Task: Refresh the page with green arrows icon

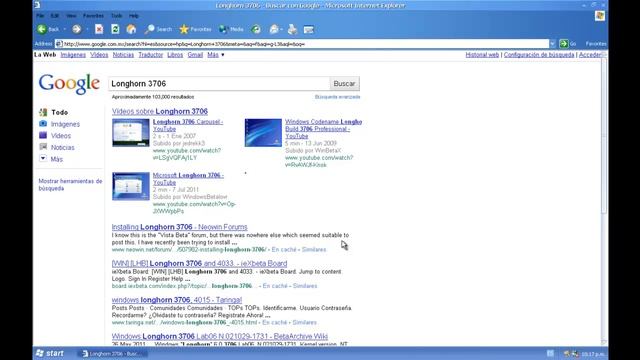Action: 115,29
